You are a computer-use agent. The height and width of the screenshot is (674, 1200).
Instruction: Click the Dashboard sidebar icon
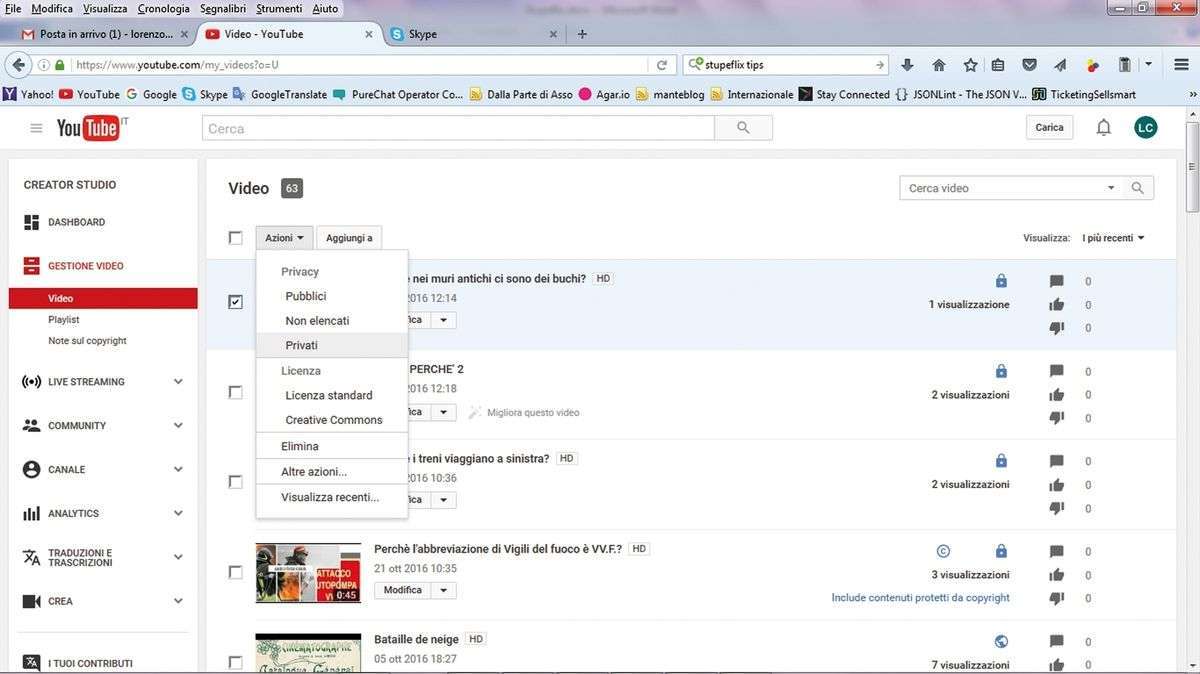[31, 222]
